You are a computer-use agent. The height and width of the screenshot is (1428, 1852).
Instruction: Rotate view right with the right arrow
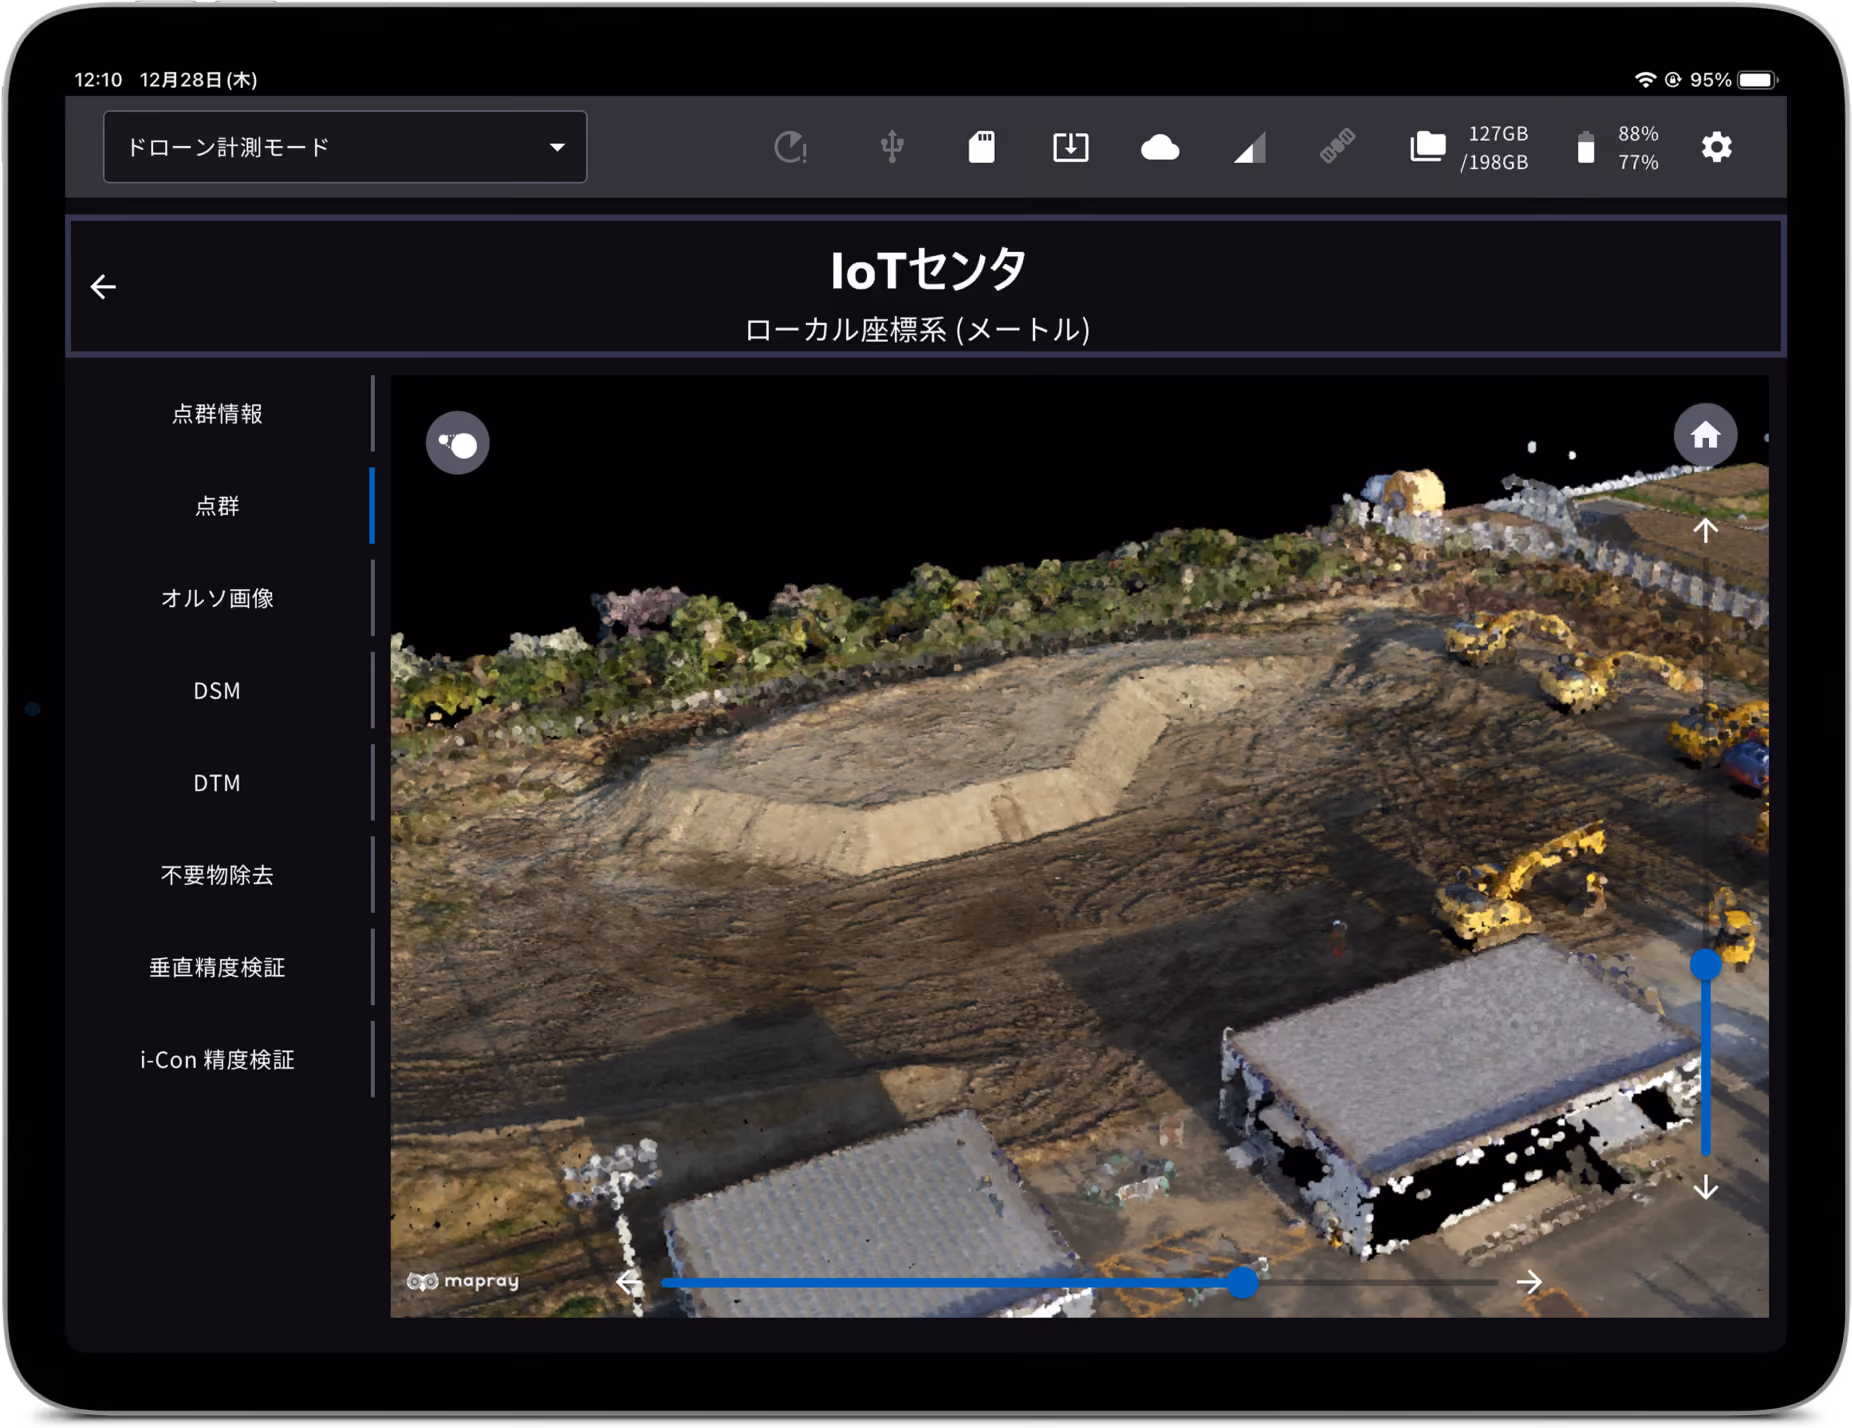[x=1529, y=1281]
